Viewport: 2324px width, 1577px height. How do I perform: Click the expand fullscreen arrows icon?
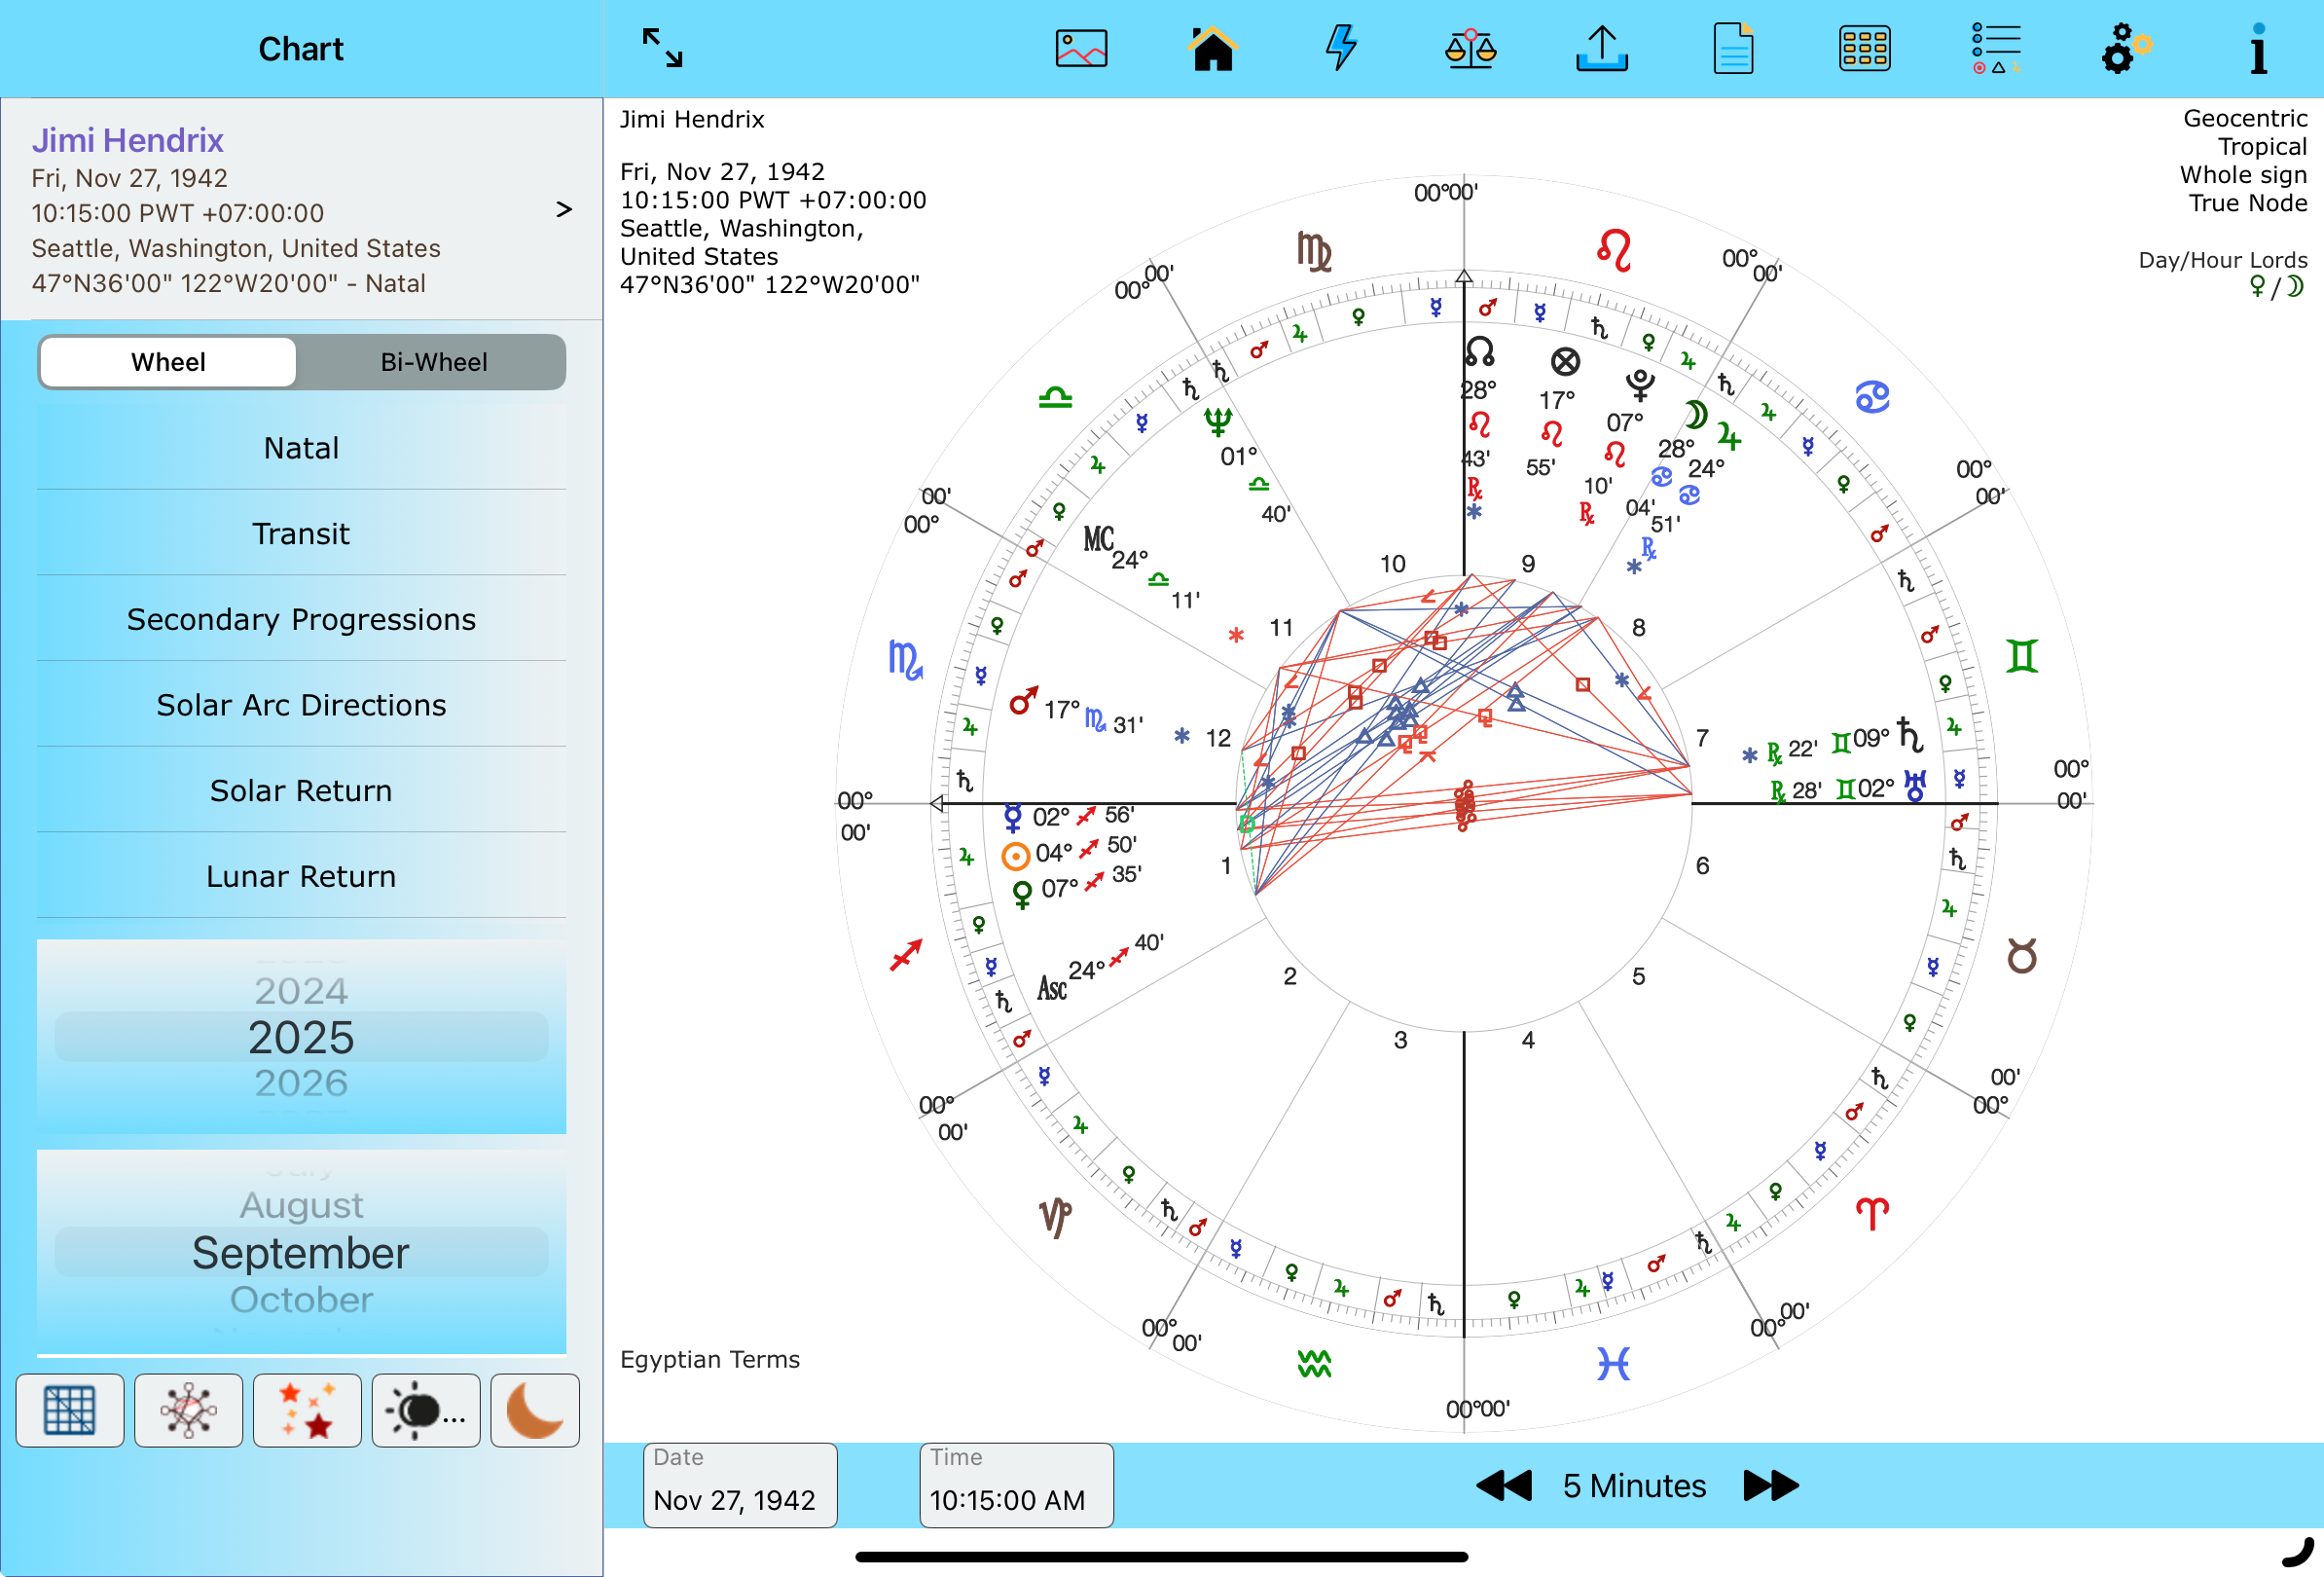662,48
